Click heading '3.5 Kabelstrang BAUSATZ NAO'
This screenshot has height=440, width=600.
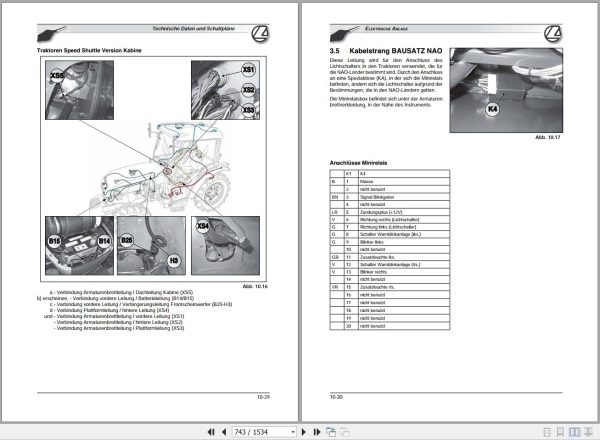pos(386,51)
